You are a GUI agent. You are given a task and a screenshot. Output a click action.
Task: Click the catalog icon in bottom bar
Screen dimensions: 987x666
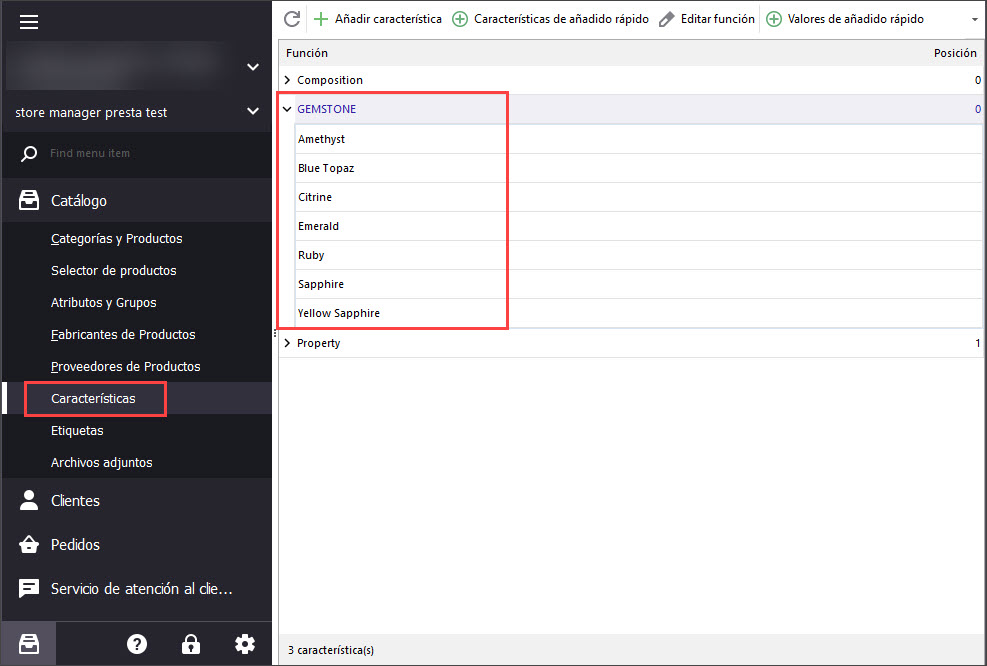(29, 644)
